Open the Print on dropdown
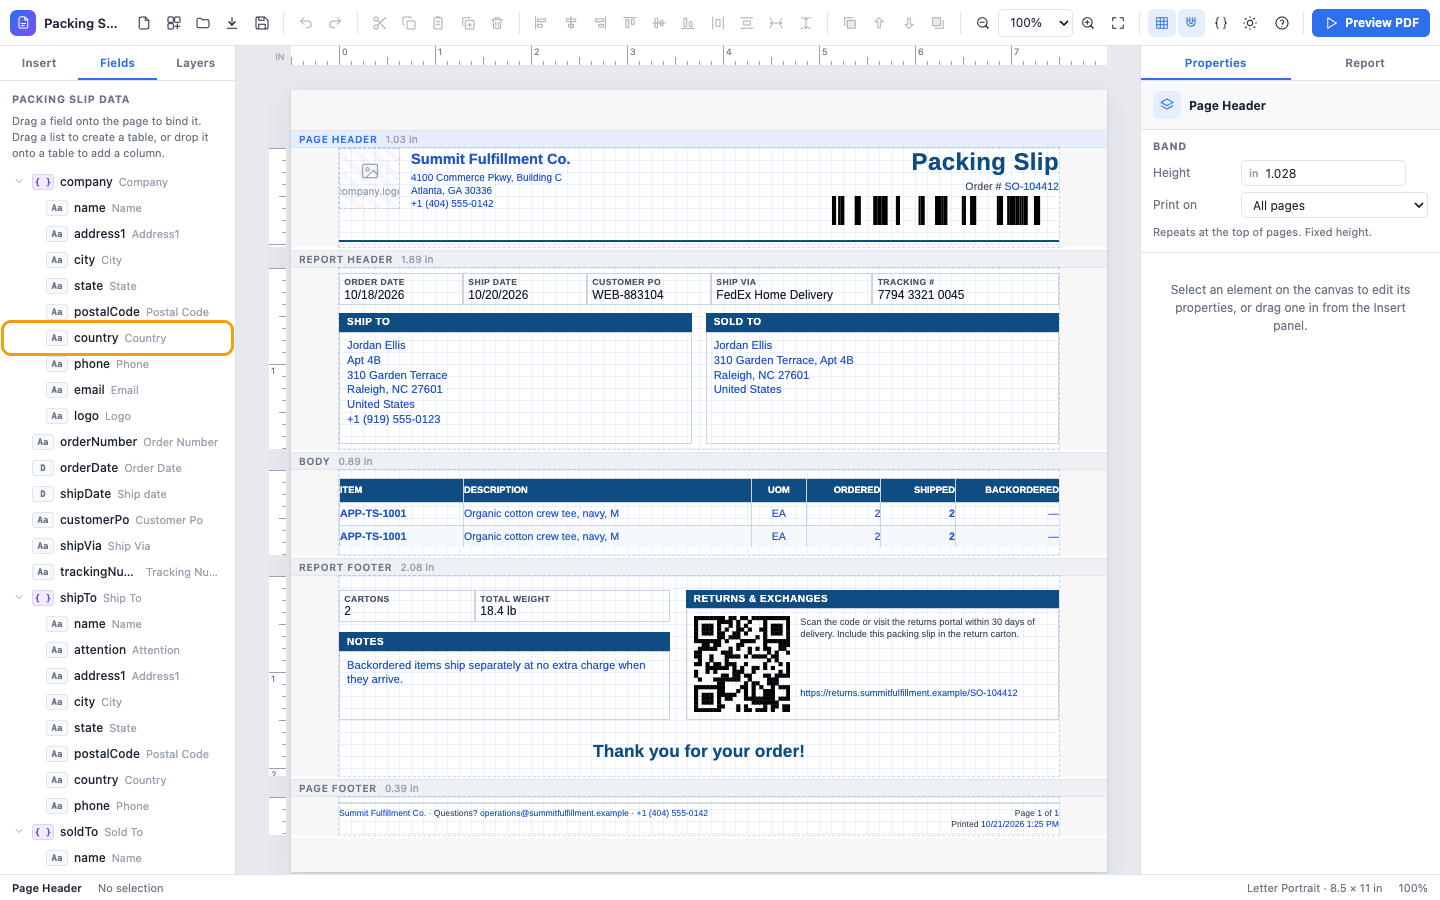 pyautogui.click(x=1334, y=206)
